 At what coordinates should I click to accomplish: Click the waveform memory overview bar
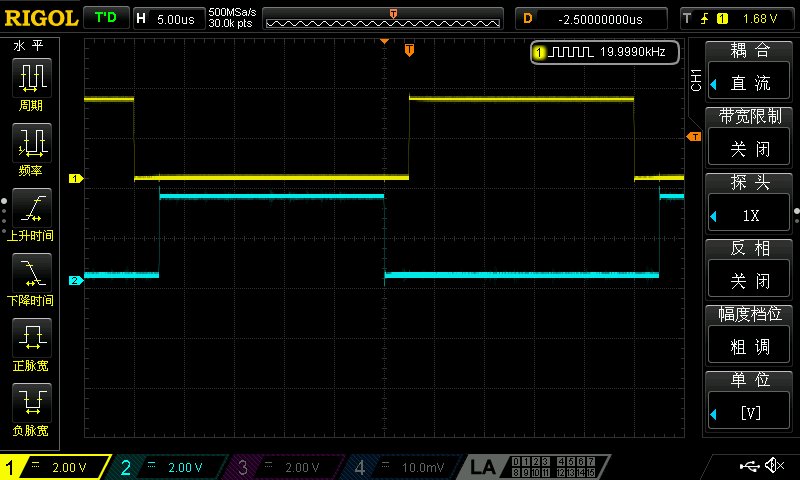click(x=383, y=19)
